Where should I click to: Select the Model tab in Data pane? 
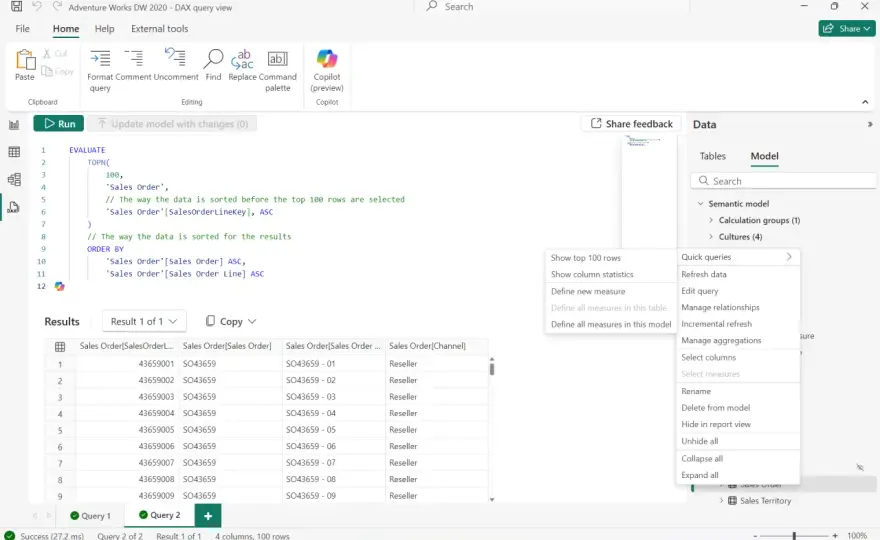point(764,156)
